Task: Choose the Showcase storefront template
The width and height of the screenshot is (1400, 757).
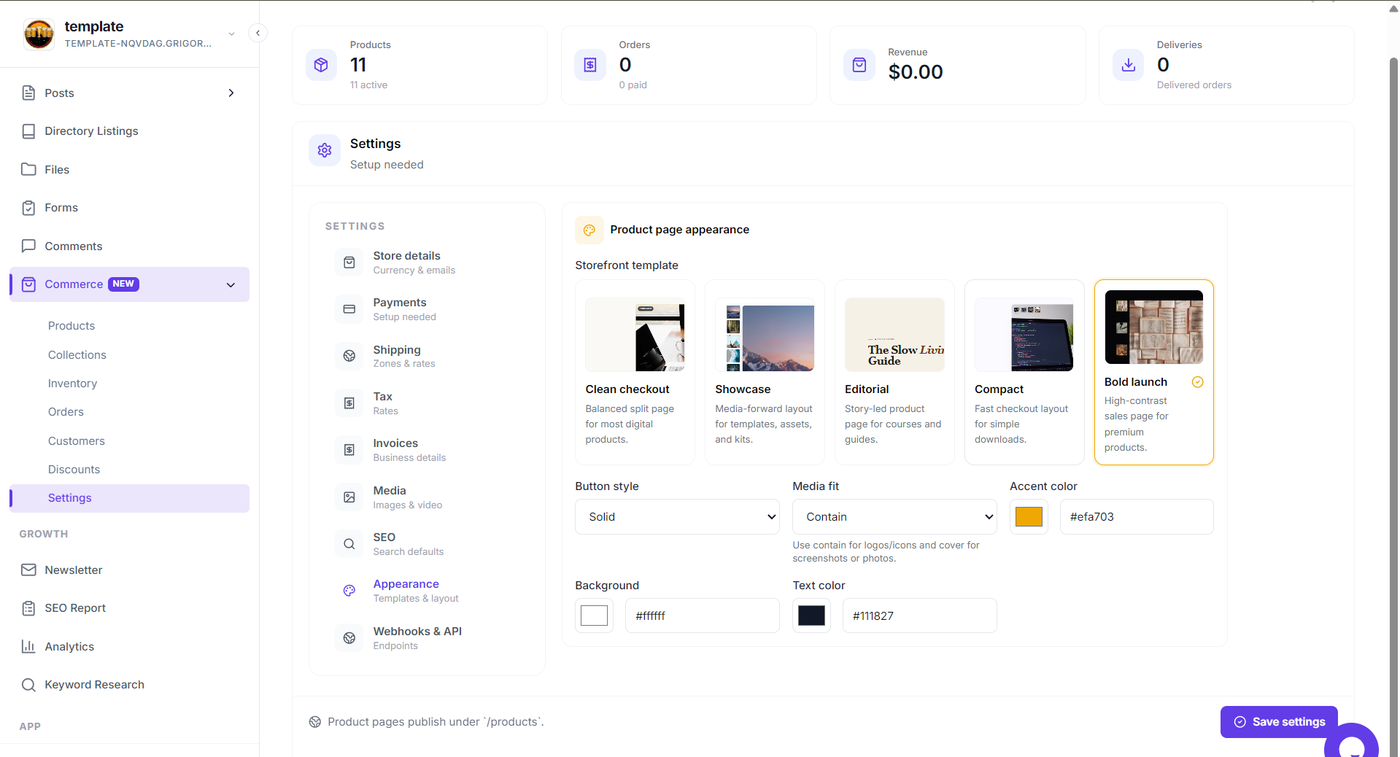Action: pos(765,372)
